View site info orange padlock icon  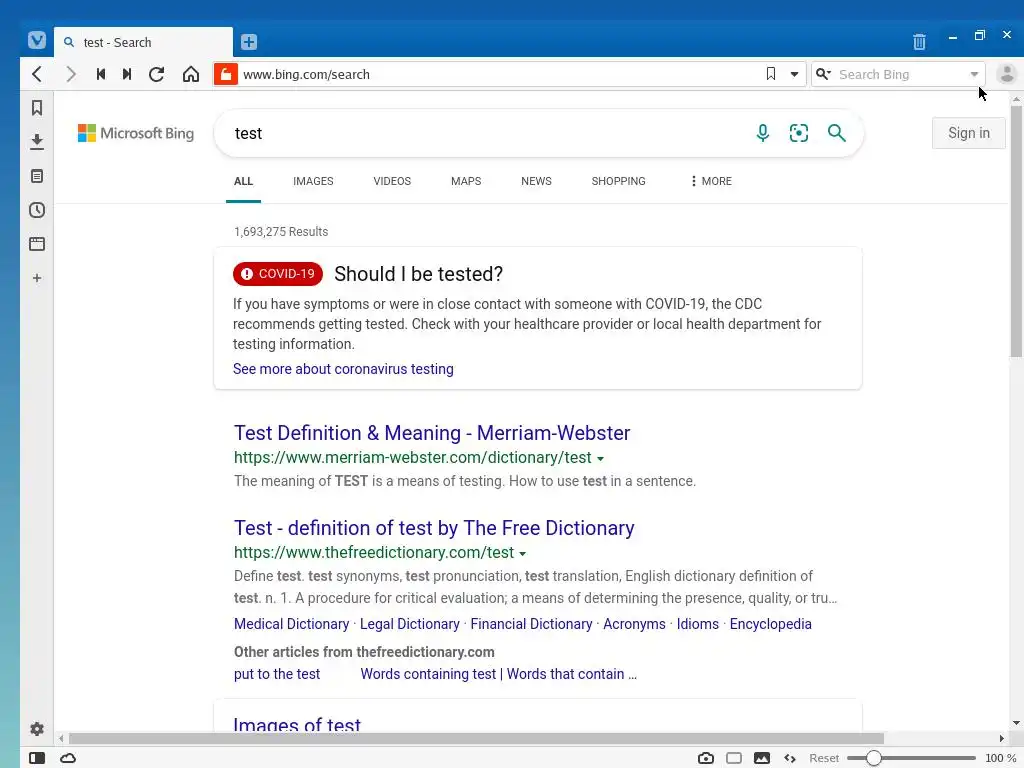click(226, 74)
